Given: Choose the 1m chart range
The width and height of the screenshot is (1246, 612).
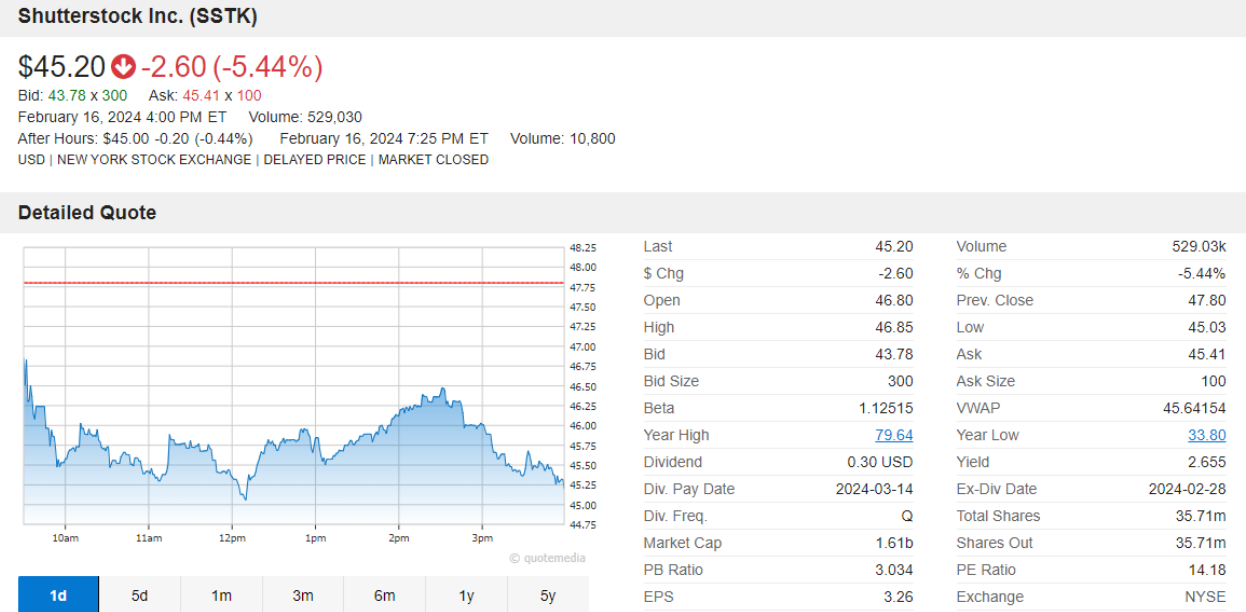Looking at the screenshot, I should [x=221, y=595].
